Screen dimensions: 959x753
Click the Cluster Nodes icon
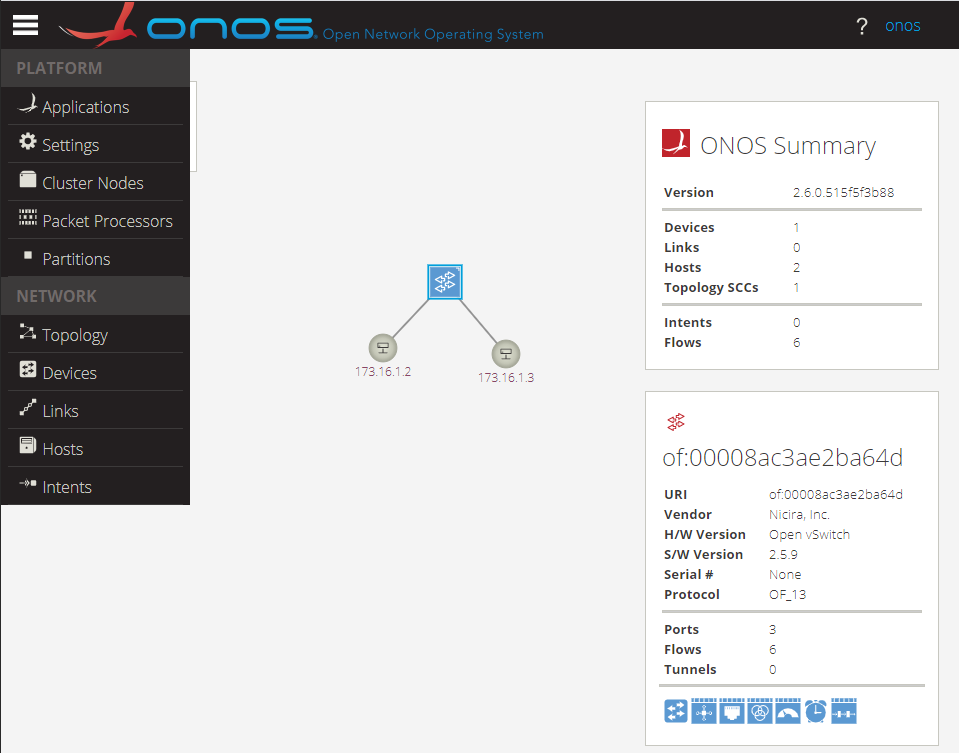pos(28,179)
